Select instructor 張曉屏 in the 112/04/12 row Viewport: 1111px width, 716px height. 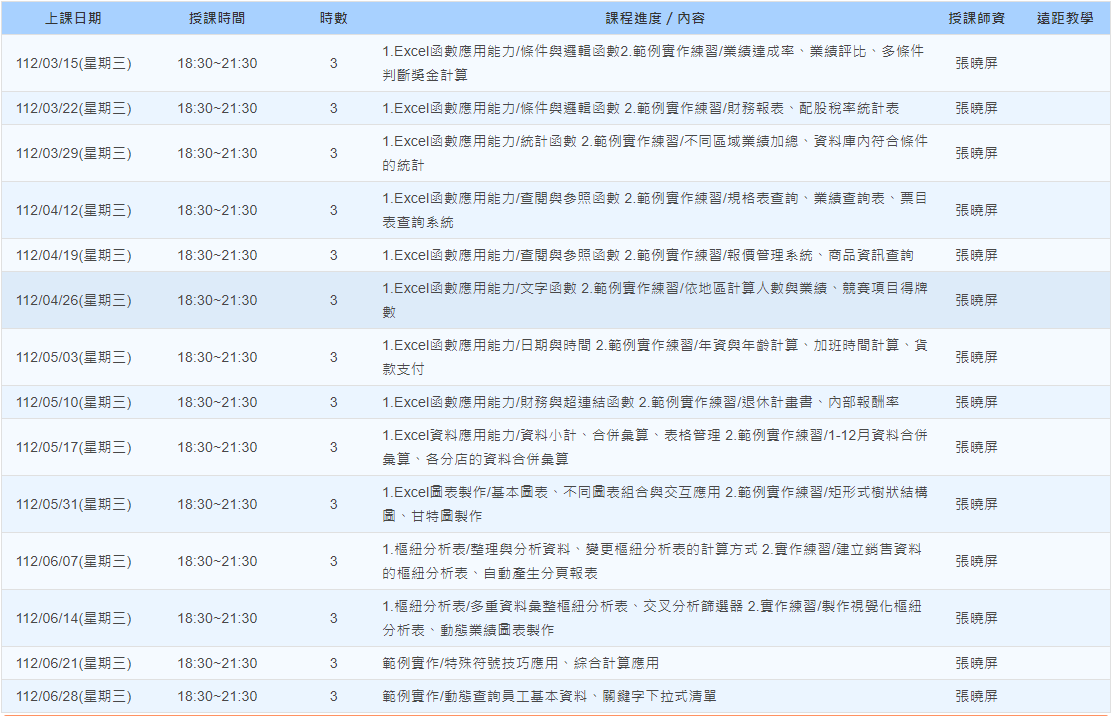(976, 210)
